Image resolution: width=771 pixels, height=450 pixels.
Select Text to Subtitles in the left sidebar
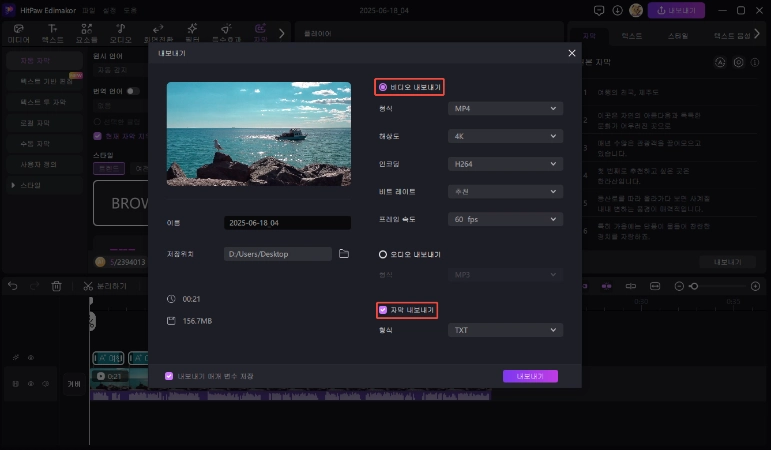pos(44,102)
